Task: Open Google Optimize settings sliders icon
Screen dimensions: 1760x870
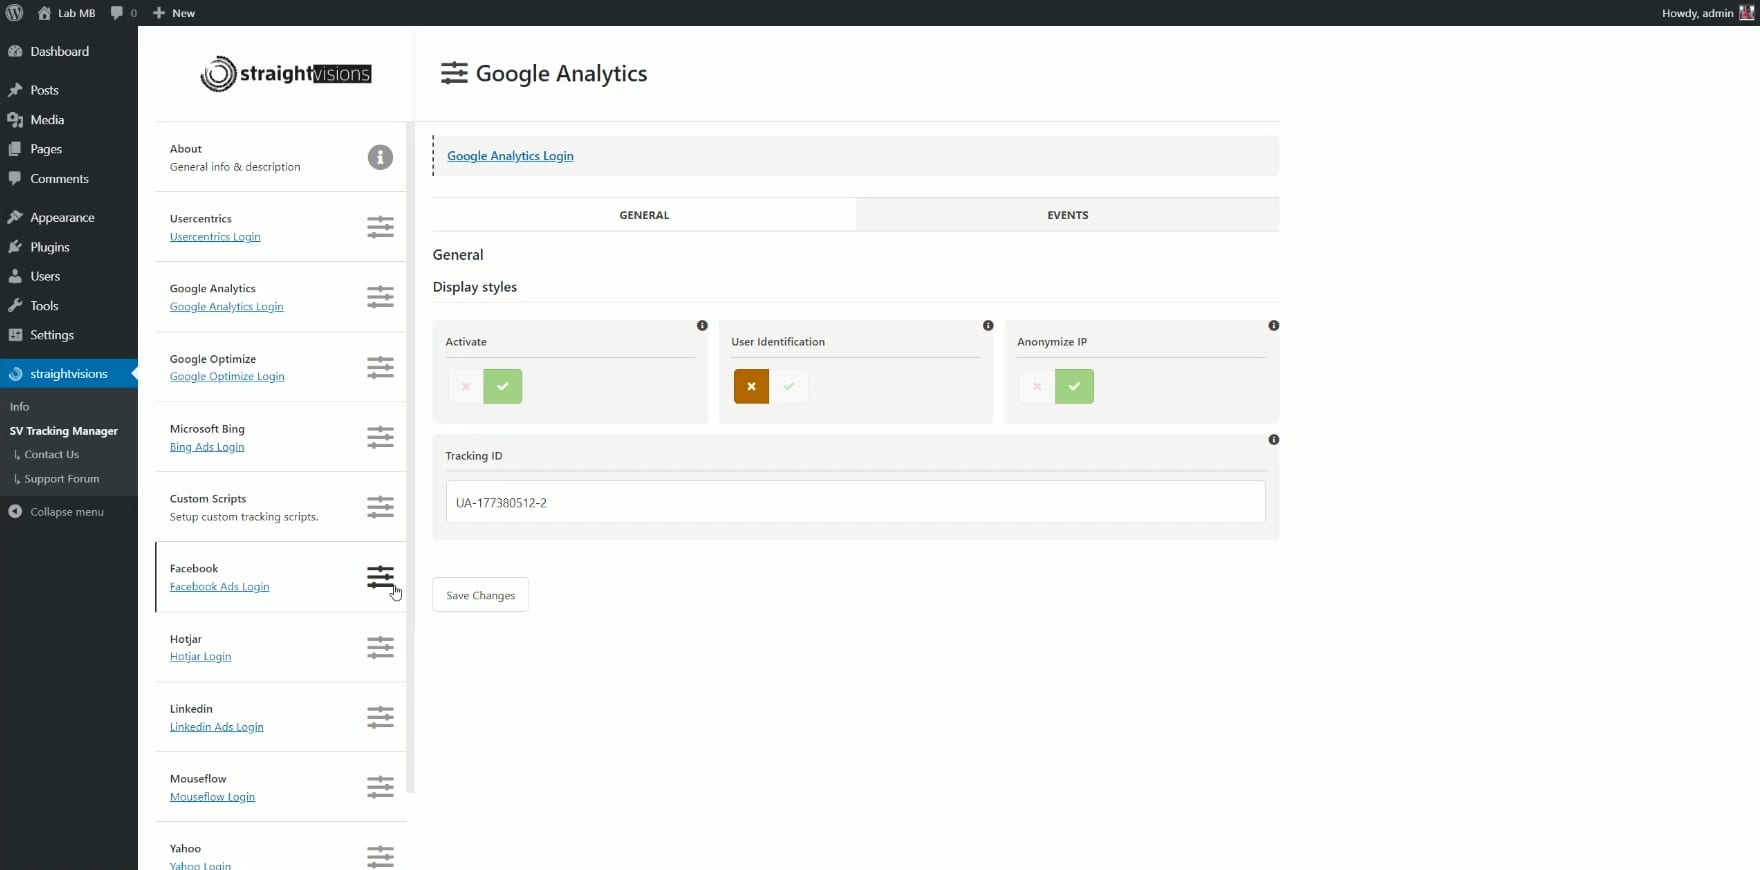Action: [x=380, y=367]
